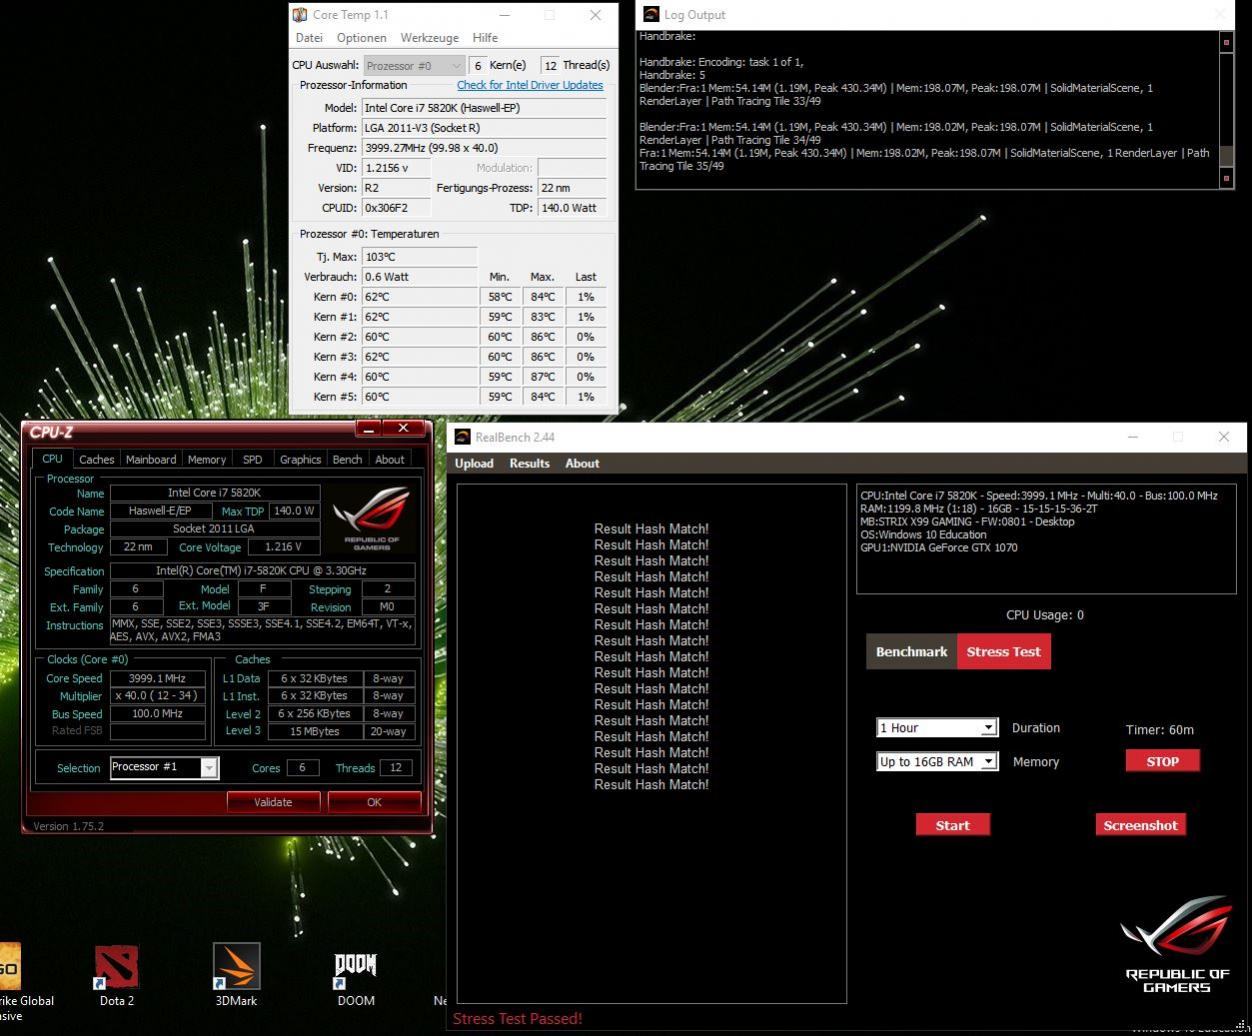Click the Core Temp title bar icon
The height and width of the screenshot is (1036, 1252).
299,15
